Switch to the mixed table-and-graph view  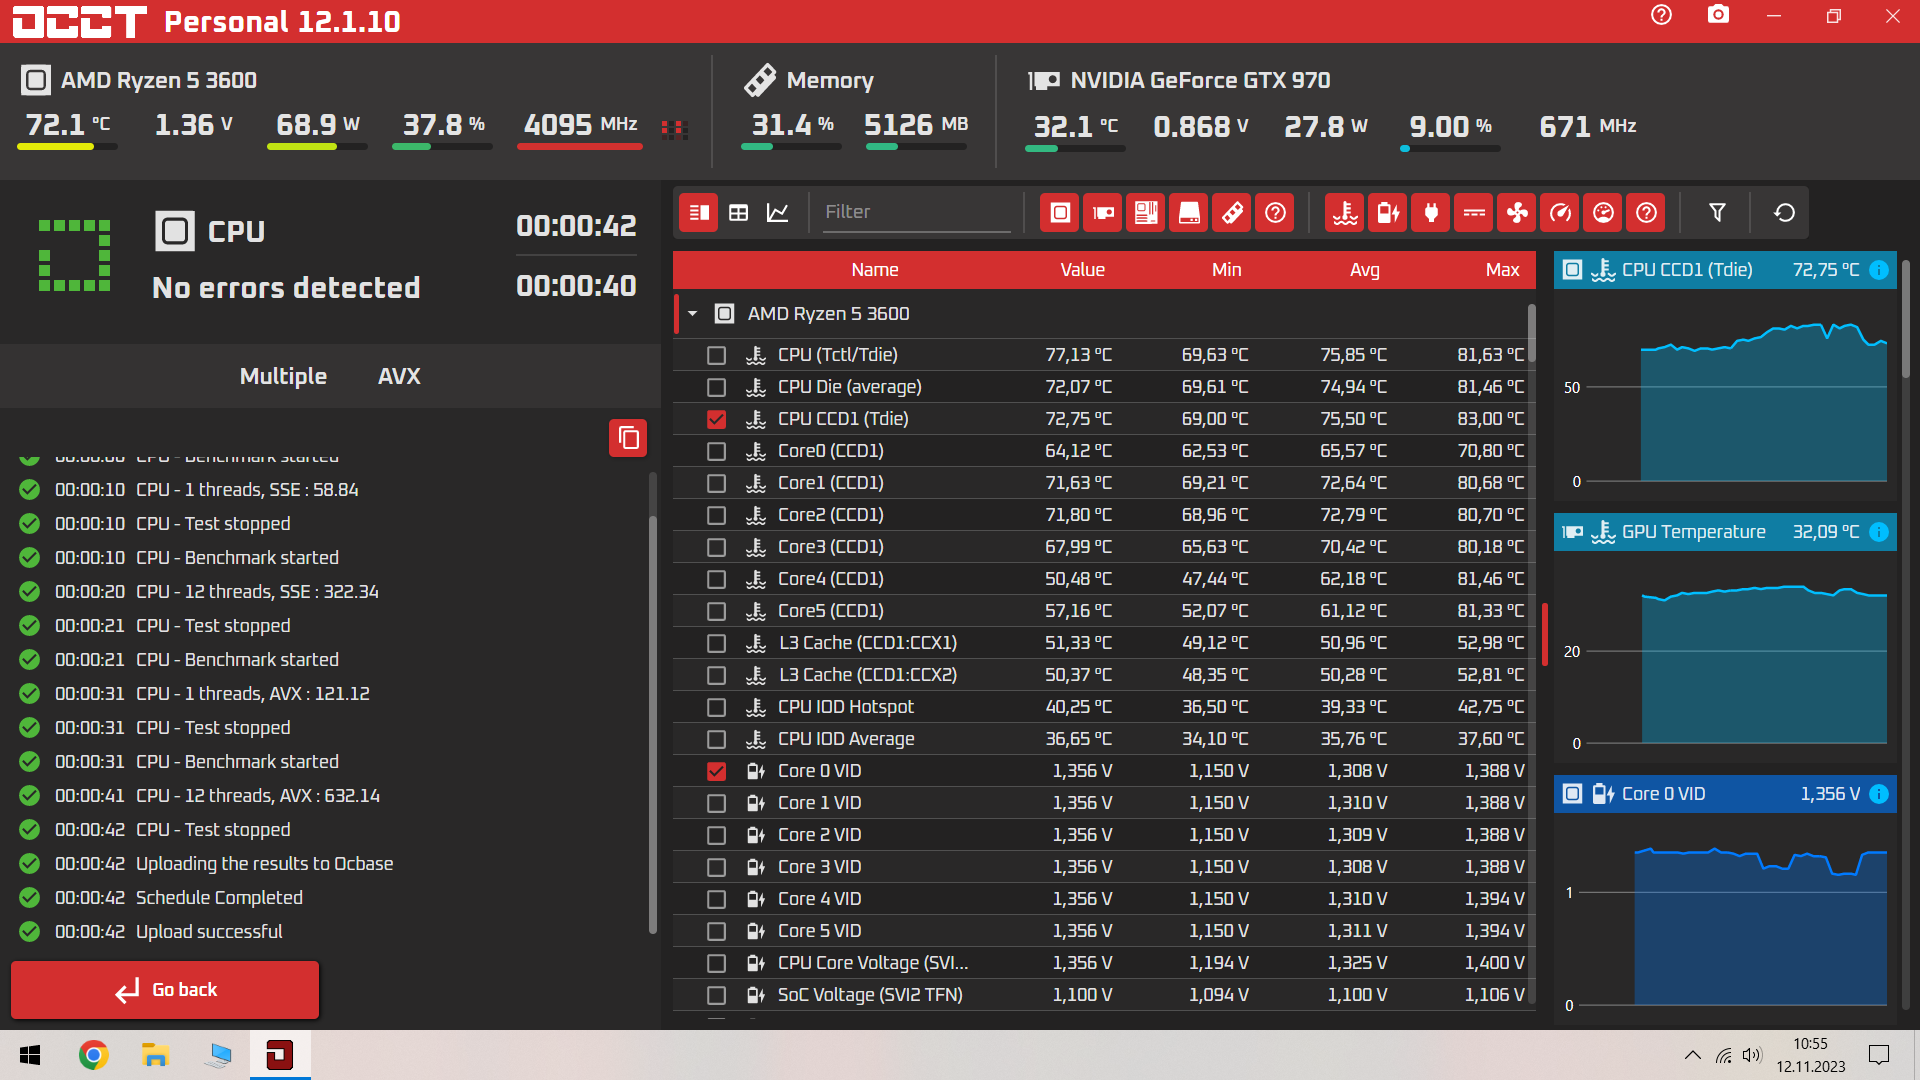[x=699, y=212]
